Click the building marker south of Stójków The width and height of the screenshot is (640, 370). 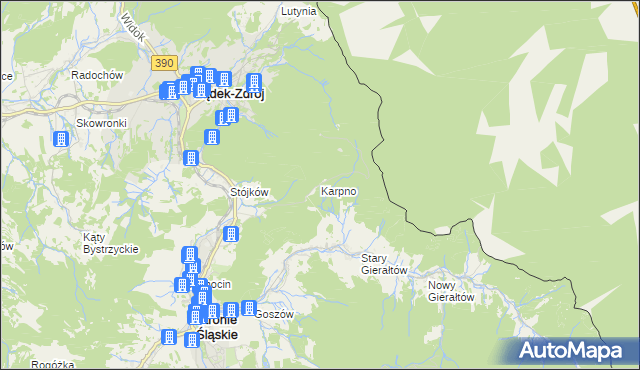point(231,234)
